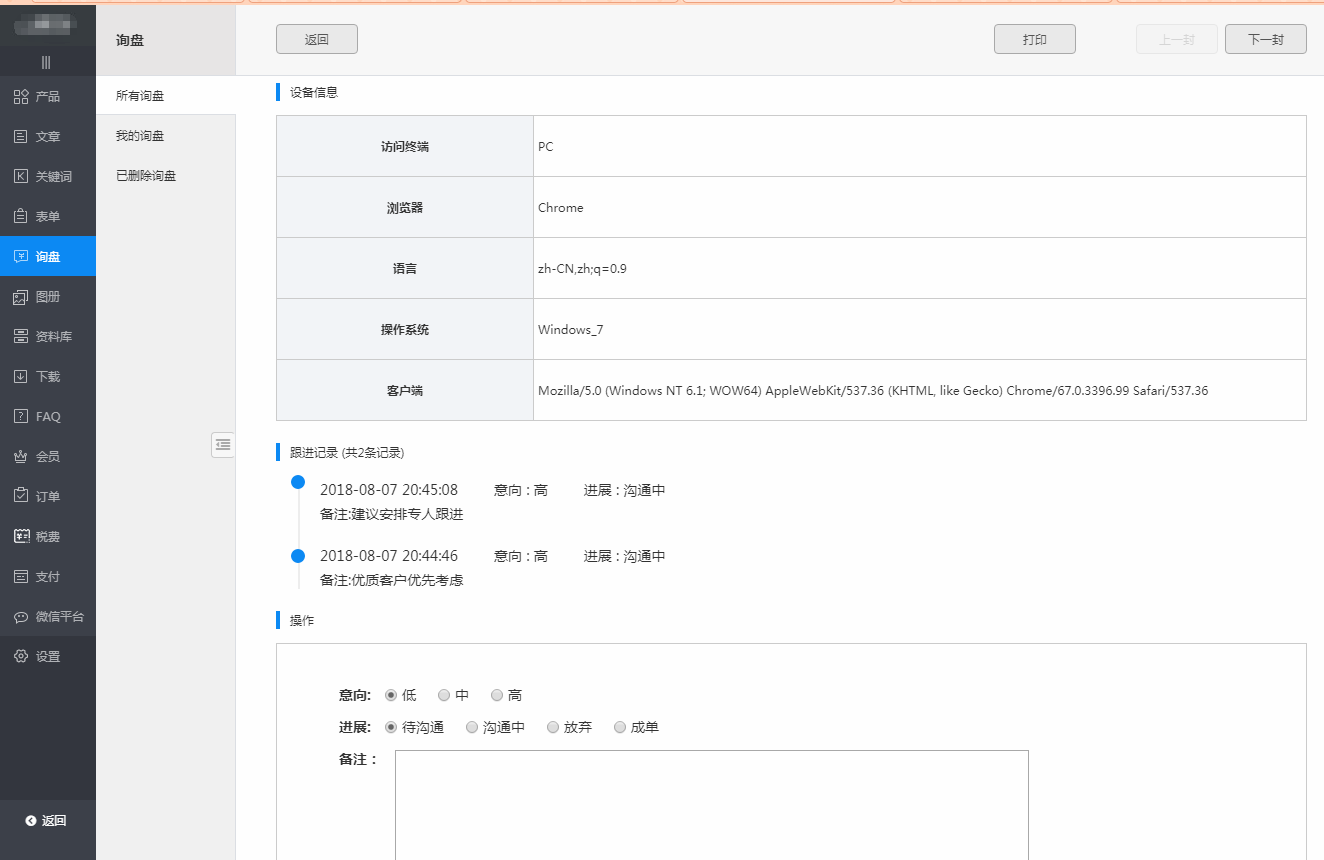1324x860 pixels.
Task: Print the inquiry using 打印 button
Action: point(1034,39)
